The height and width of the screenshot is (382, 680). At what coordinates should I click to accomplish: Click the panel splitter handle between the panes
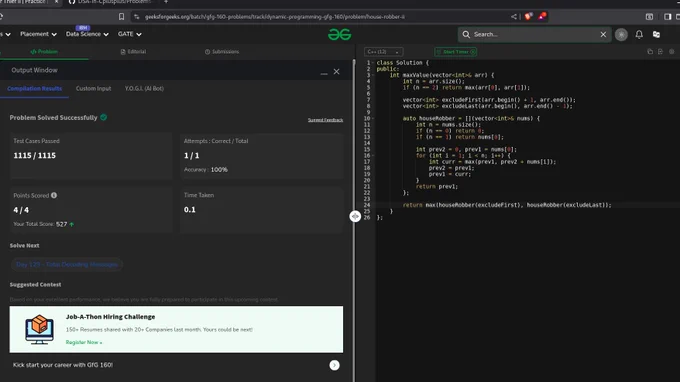tap(355, 216)
